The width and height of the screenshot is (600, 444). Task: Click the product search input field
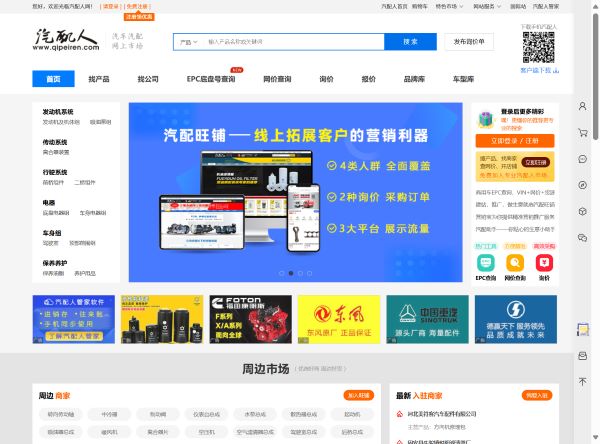point(292,42)
